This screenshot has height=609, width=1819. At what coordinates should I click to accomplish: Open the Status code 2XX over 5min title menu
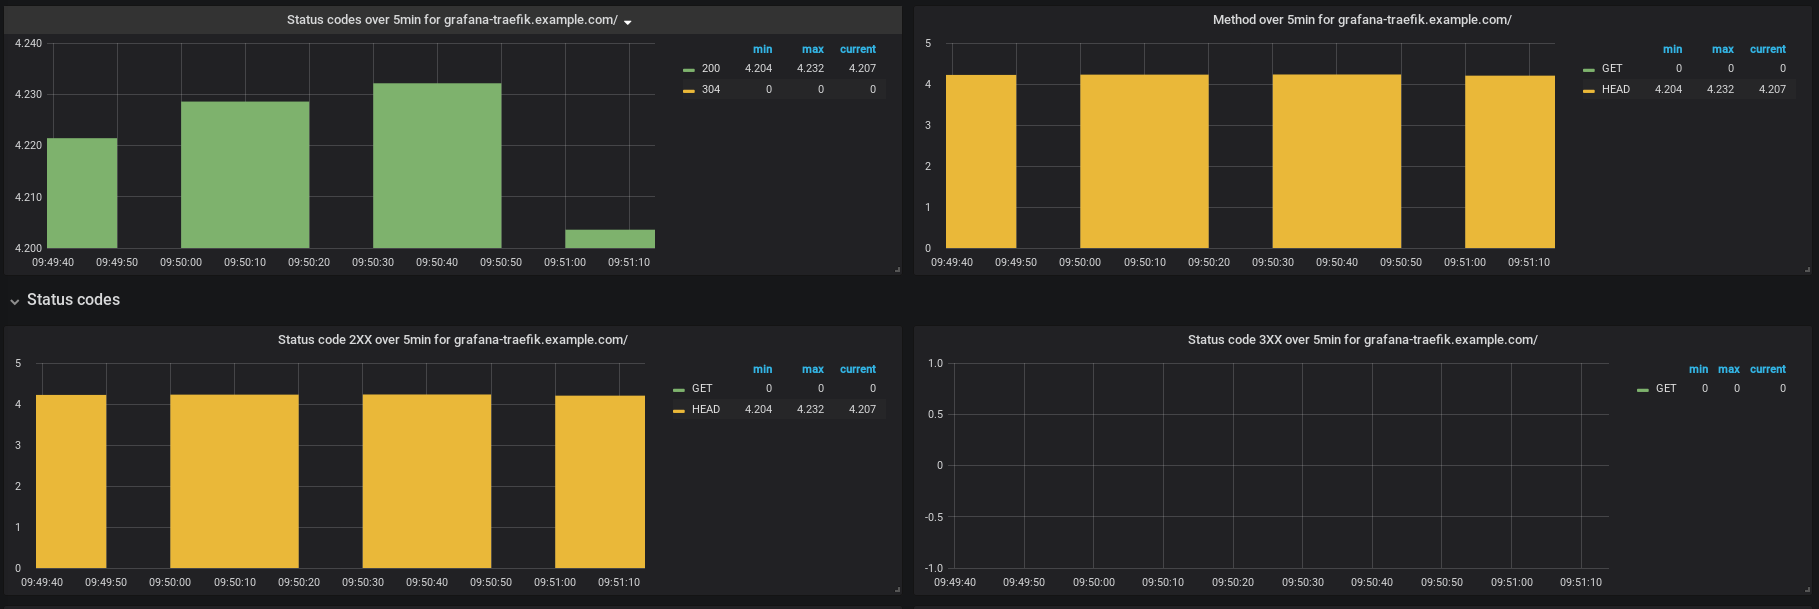tap(453, 340)
